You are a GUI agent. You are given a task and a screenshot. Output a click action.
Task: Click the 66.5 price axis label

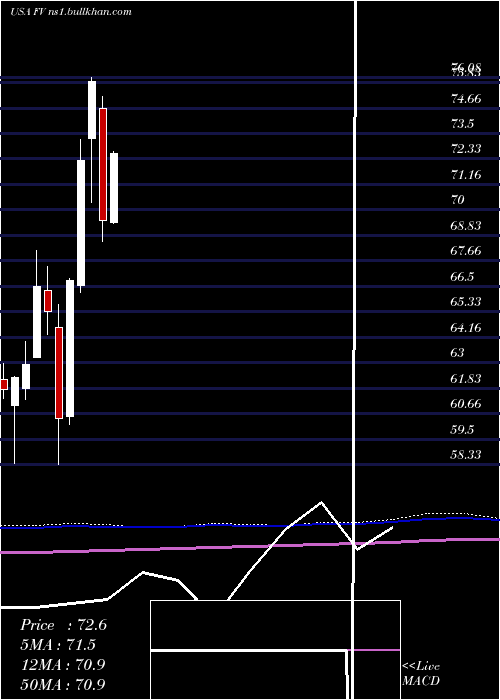[462, 277]
